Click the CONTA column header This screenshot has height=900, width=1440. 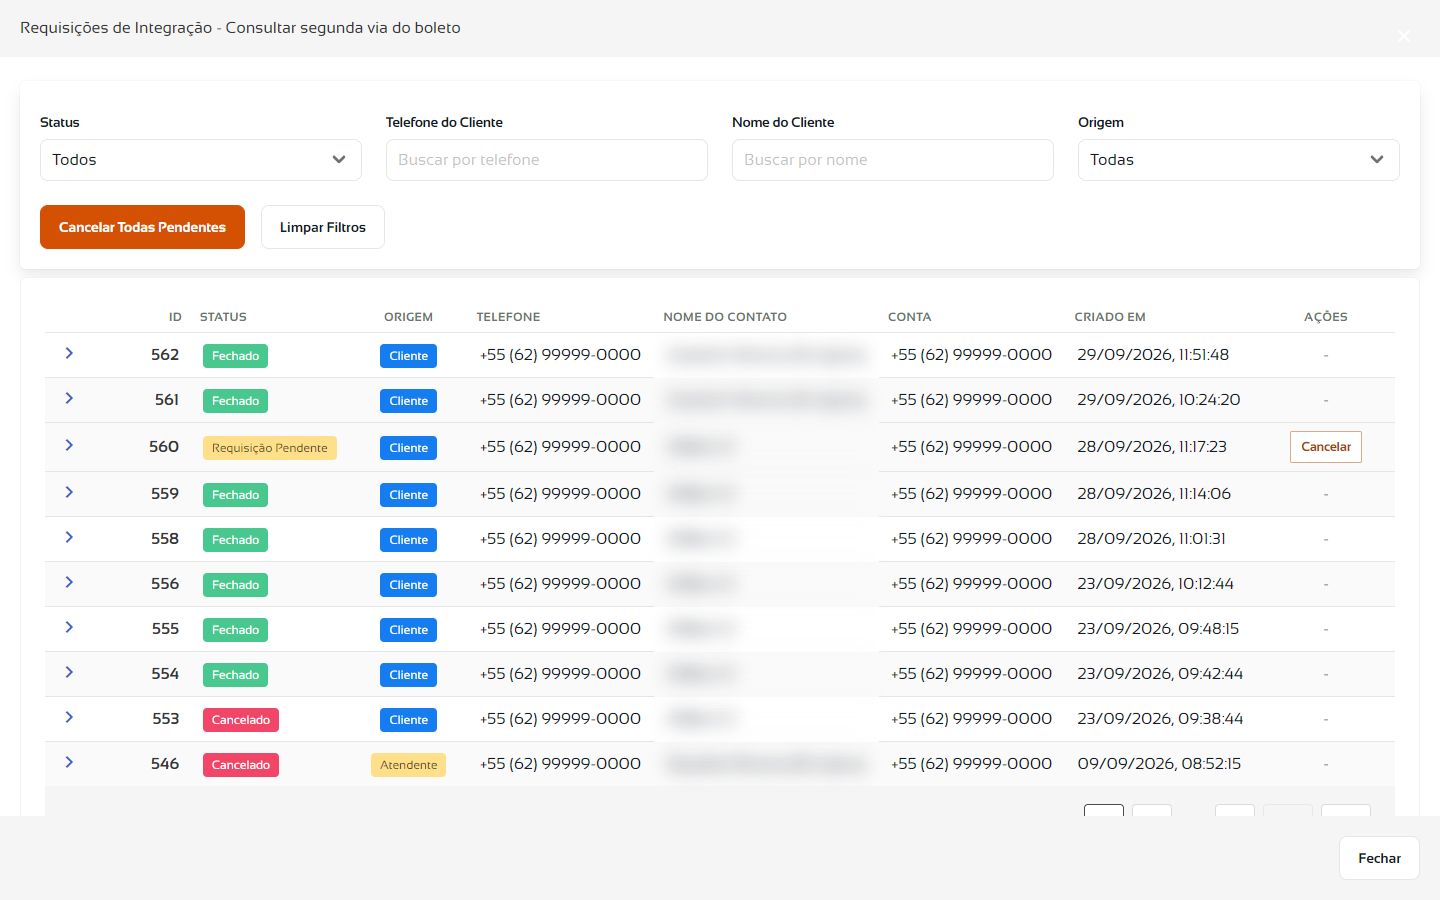pyautogui.click(x=909, y=317)
